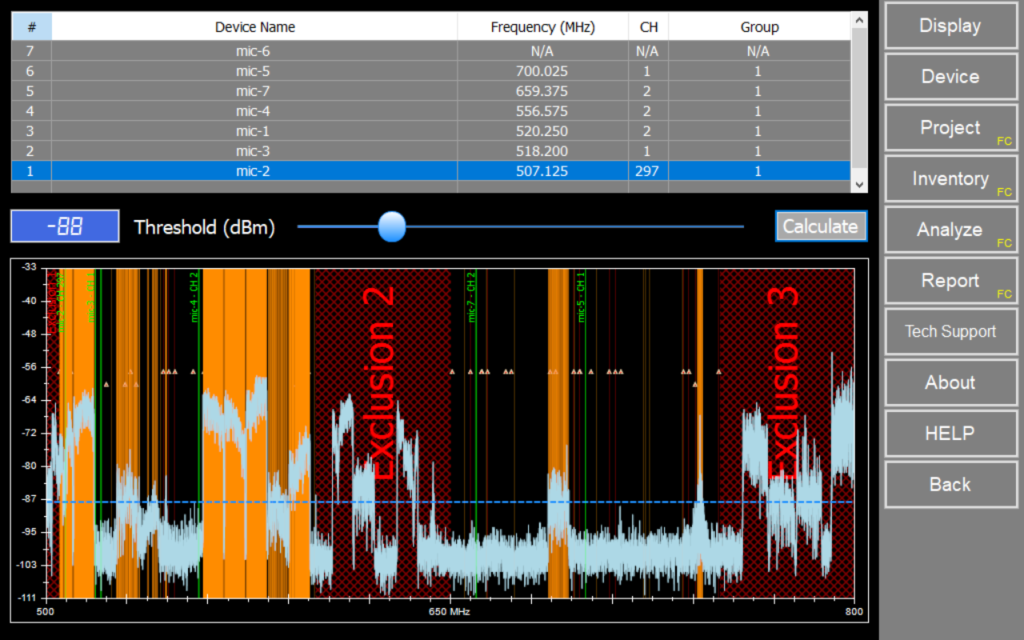
Task: Open Tech Support
Action: click(949, 331)
